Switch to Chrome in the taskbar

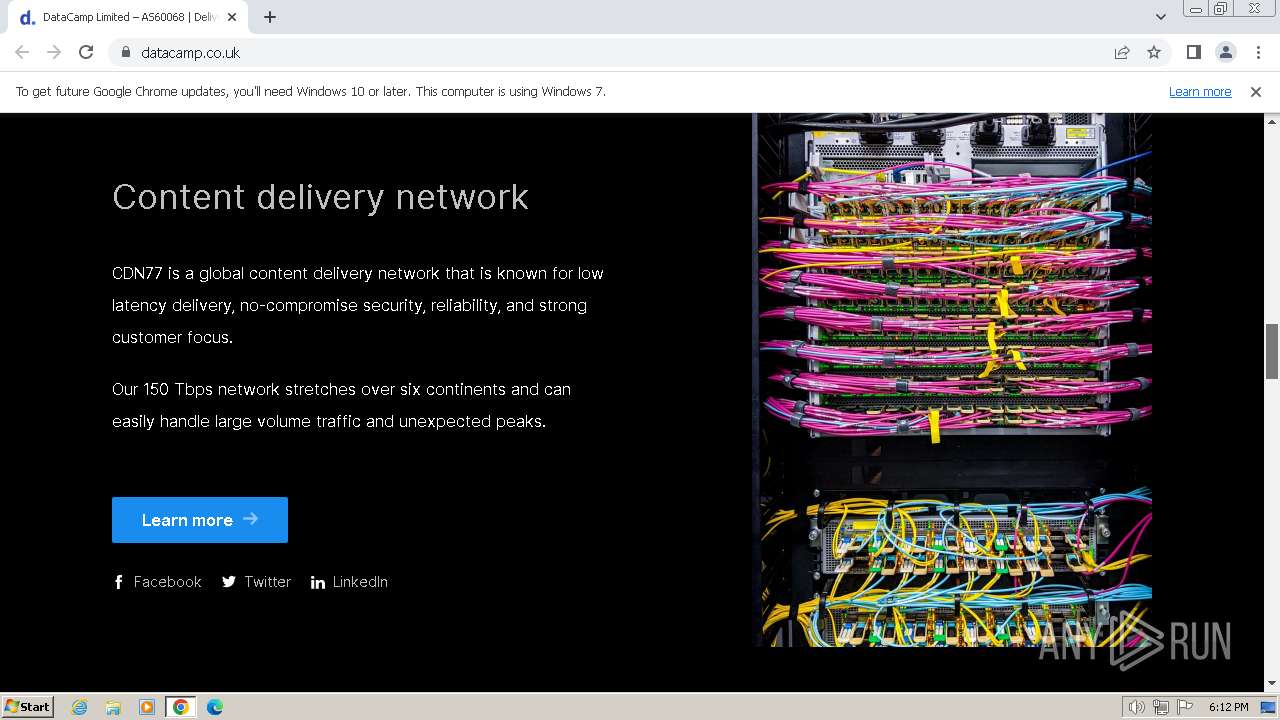[180, 707]
